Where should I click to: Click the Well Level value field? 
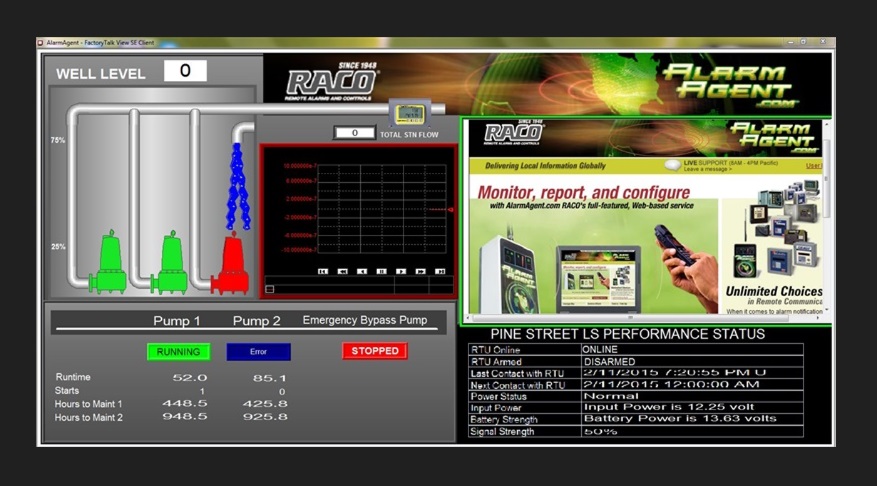185,71
